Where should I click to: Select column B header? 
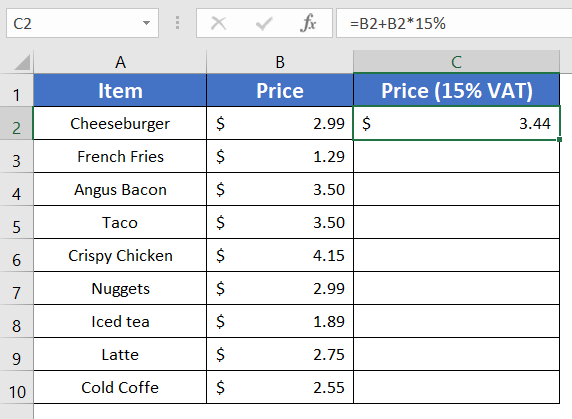(280, 62)
